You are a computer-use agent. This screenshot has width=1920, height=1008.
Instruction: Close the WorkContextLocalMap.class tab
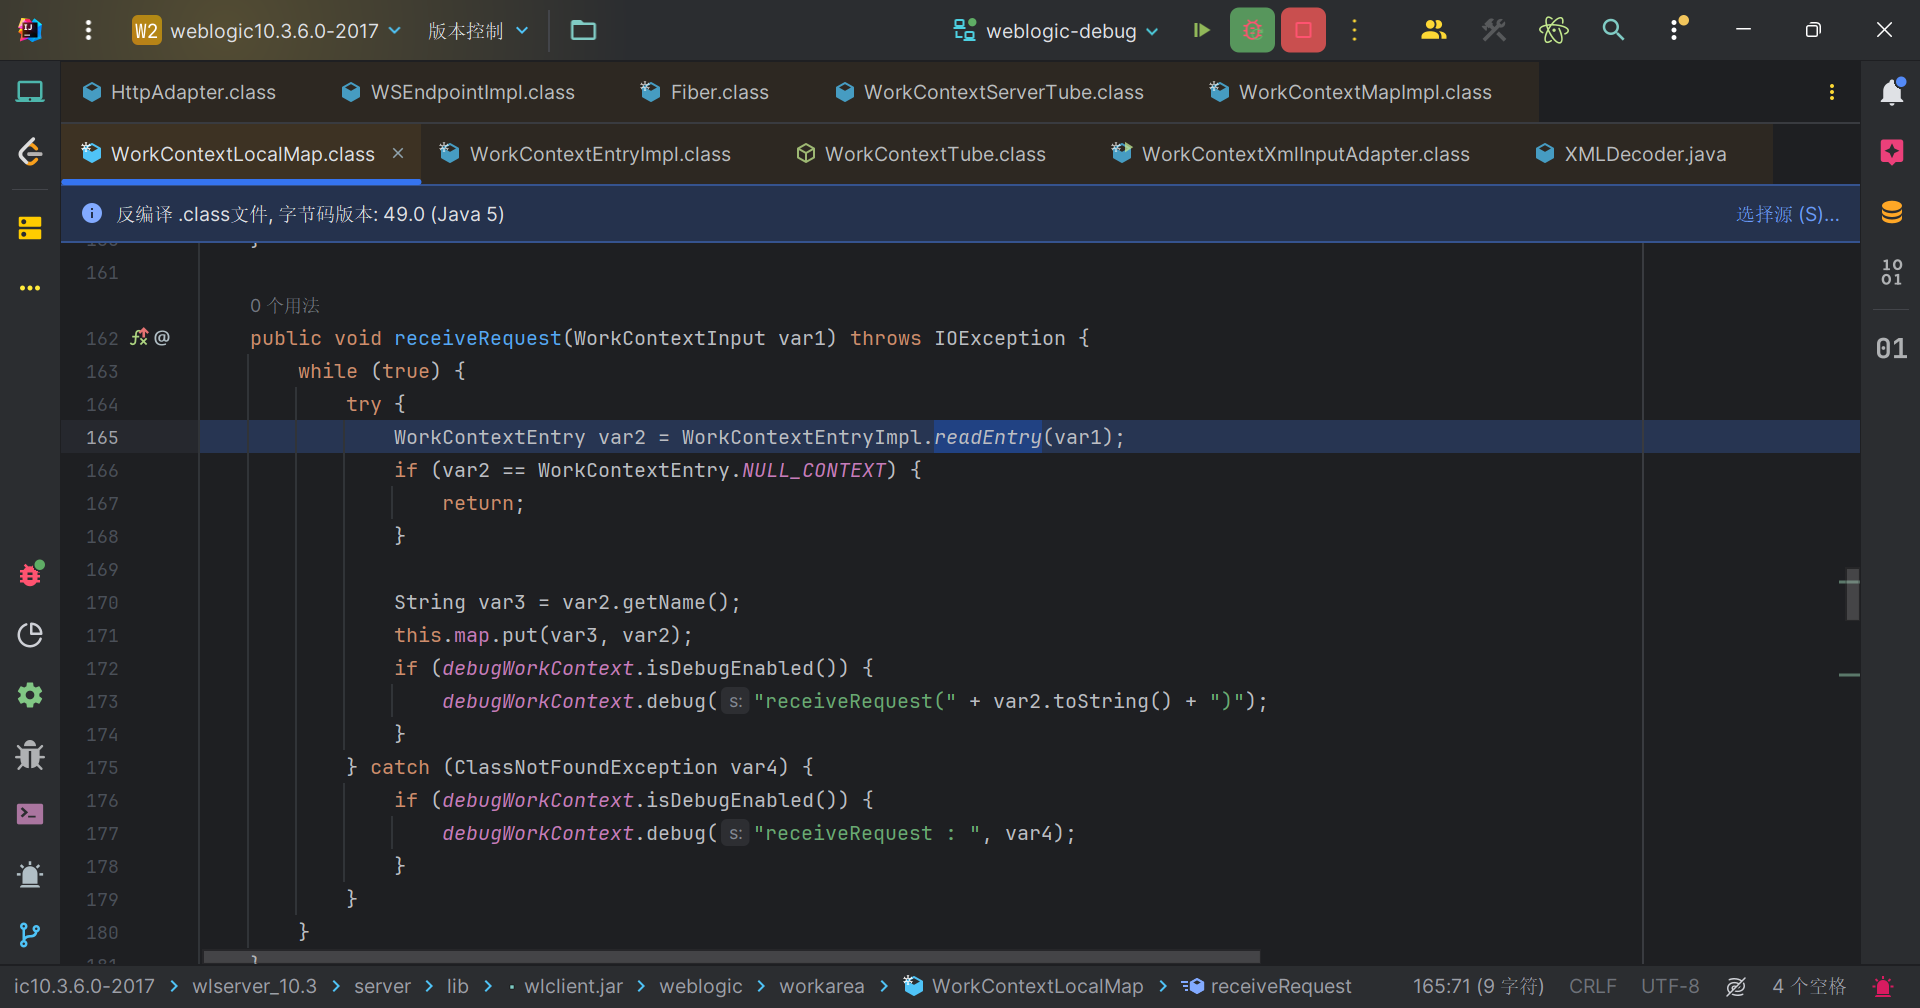pos(398,153)
